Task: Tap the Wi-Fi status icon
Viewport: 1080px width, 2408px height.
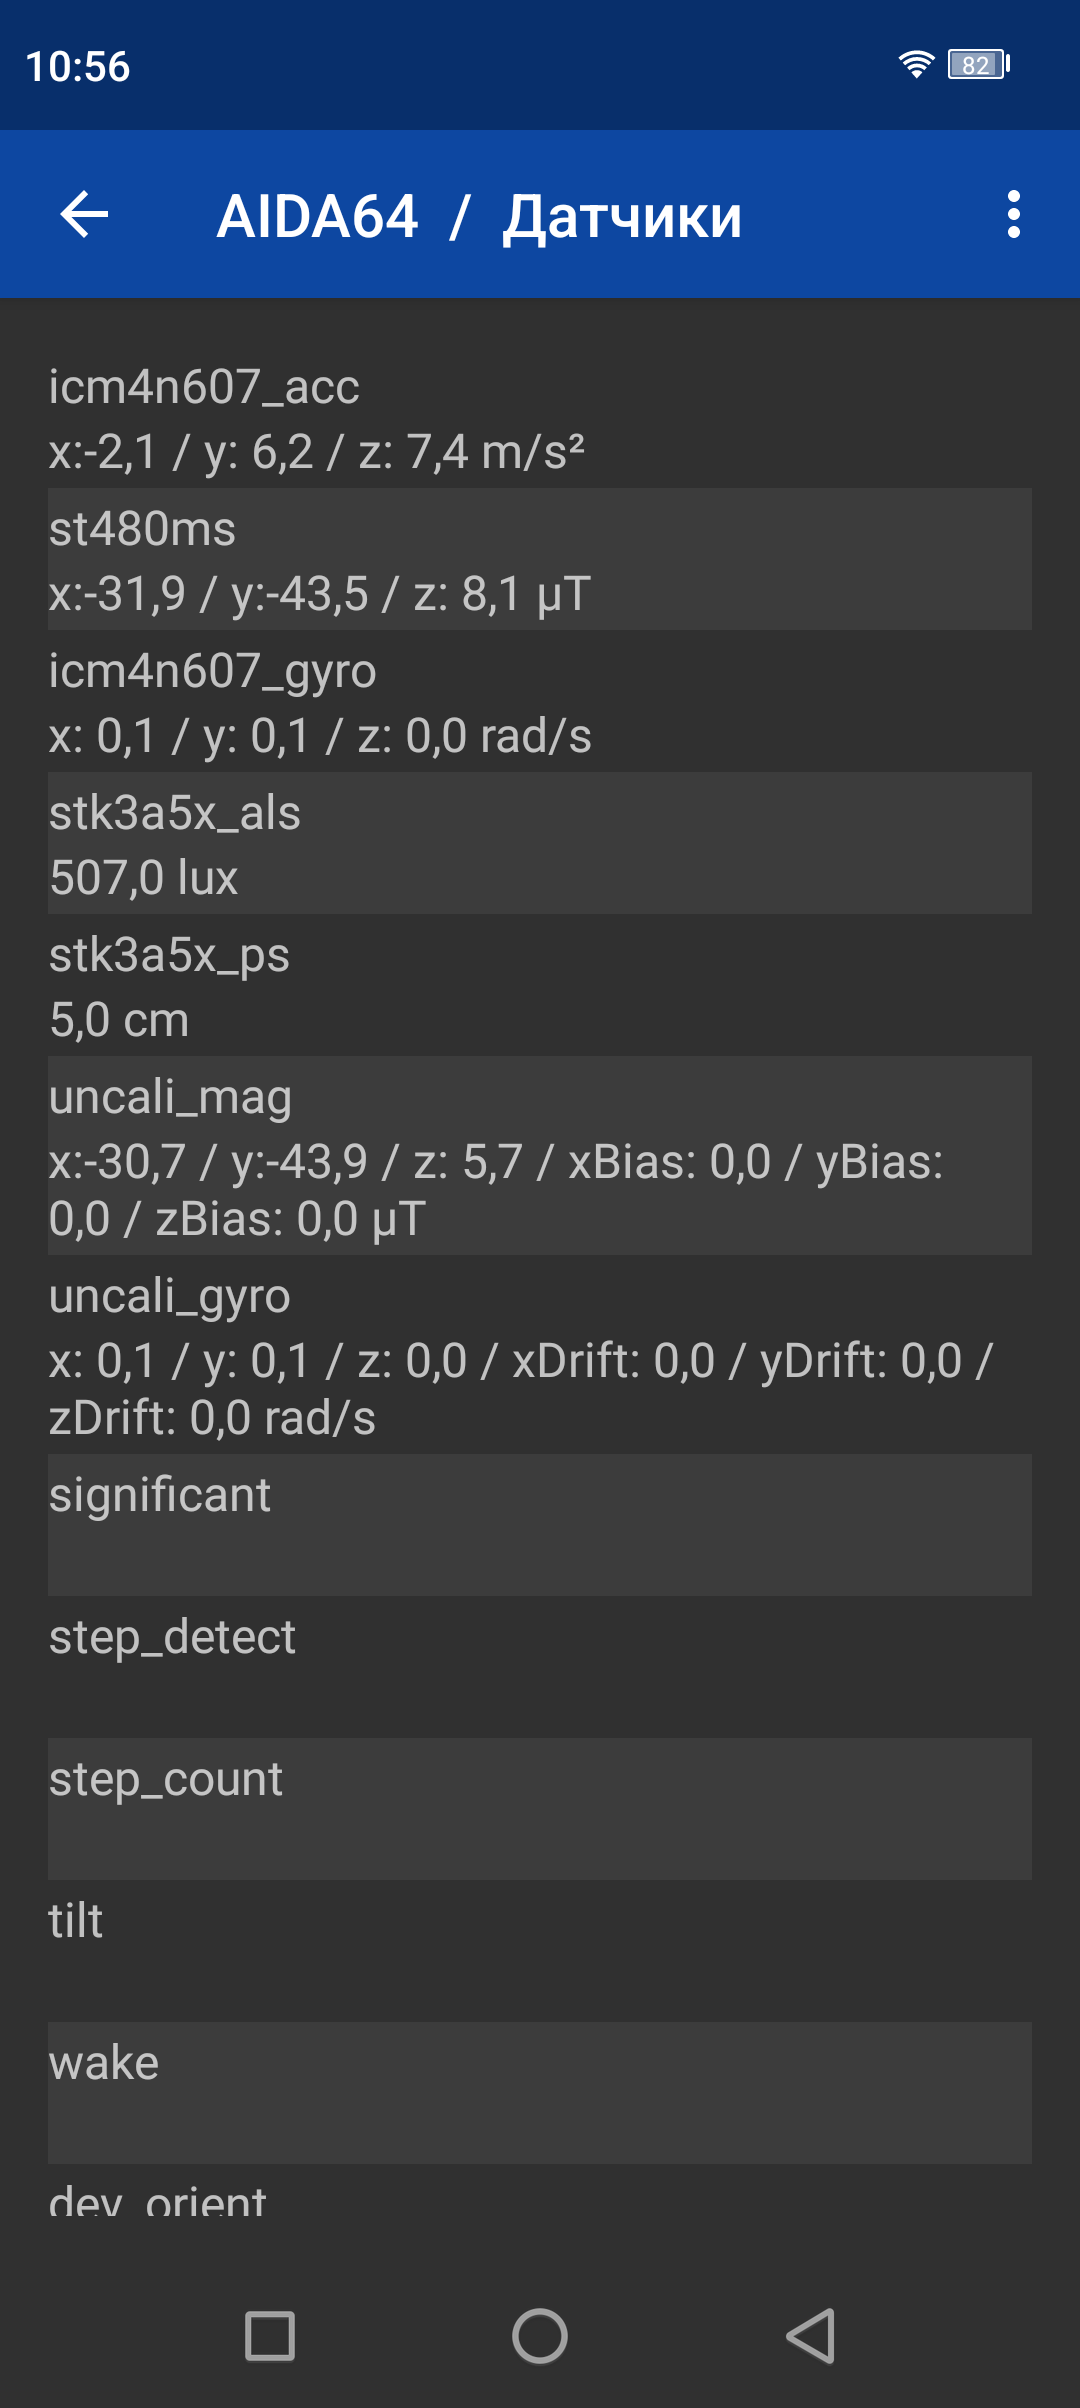Action: coord(916,65)
